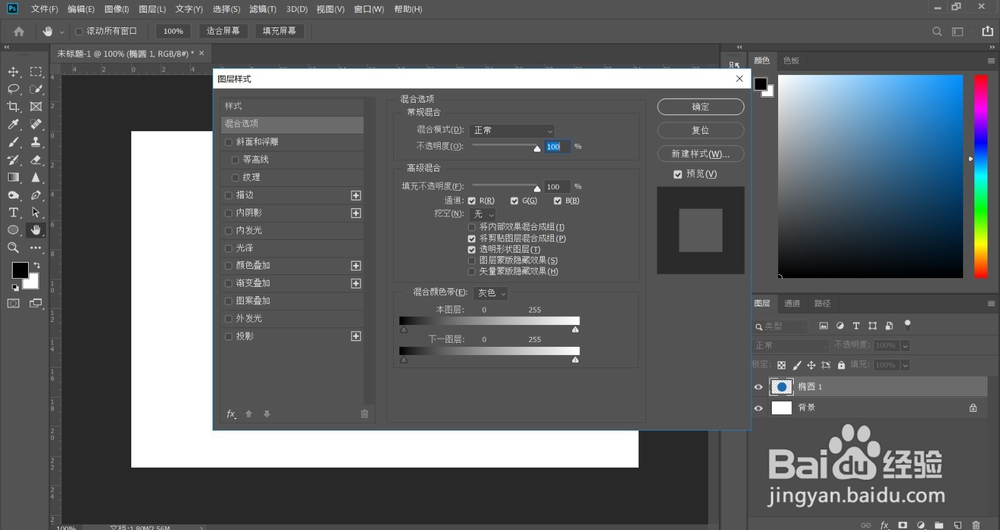
Task: Select the Clone Stamp tool
Action: pyautogui.click(x=36, y=142)
